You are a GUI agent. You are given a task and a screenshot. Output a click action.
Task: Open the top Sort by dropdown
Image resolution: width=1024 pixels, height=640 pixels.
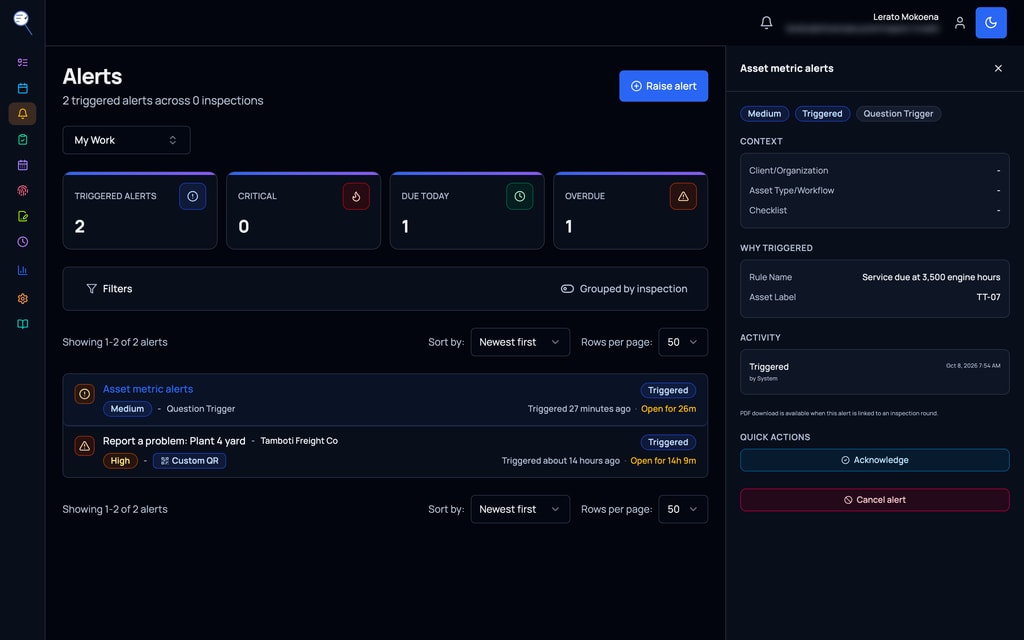pos(520,342)
